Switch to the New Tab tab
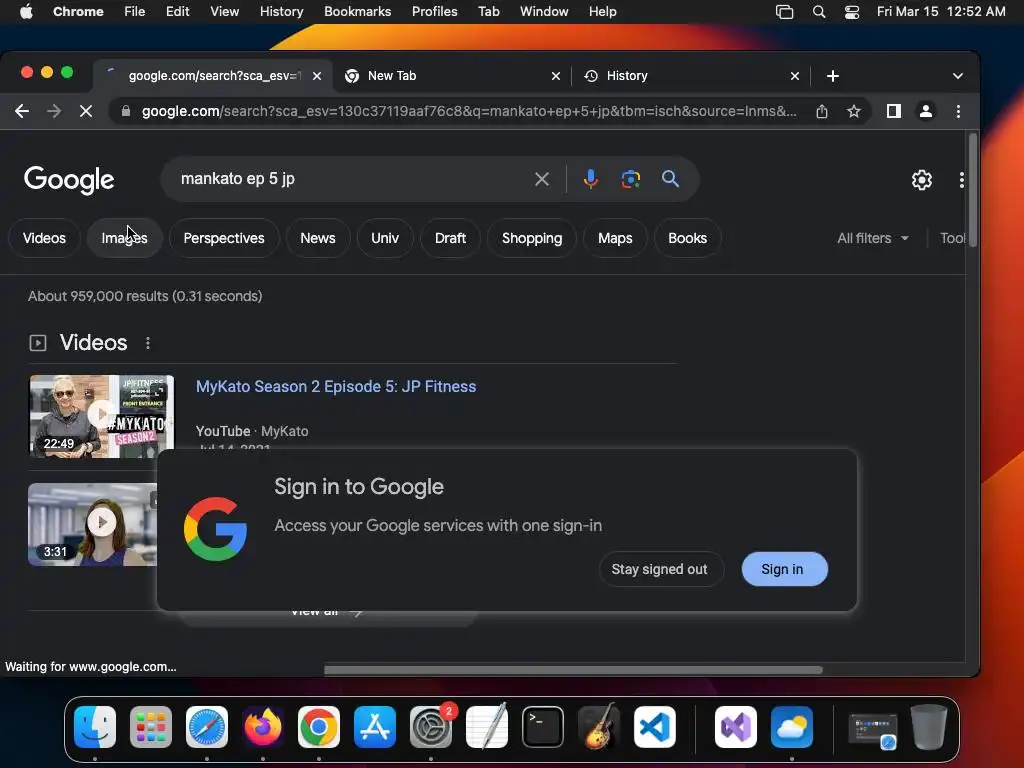The image size is (1024, 768). click(x=453, y=76)
